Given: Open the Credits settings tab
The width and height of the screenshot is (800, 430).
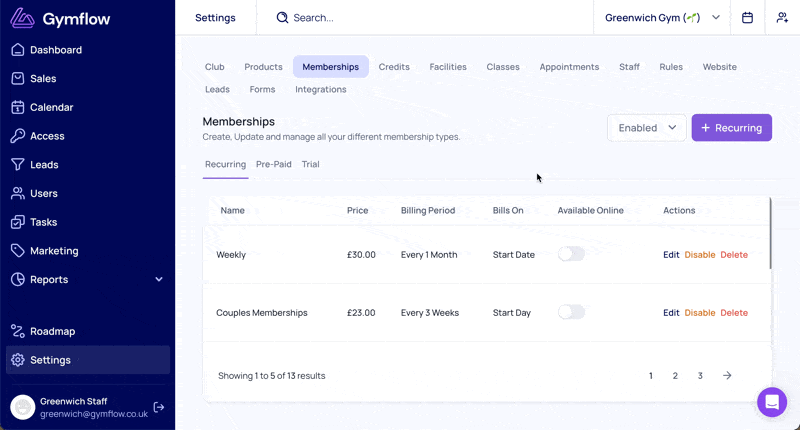Looking at the screenshot, I should tap(394, 67).
